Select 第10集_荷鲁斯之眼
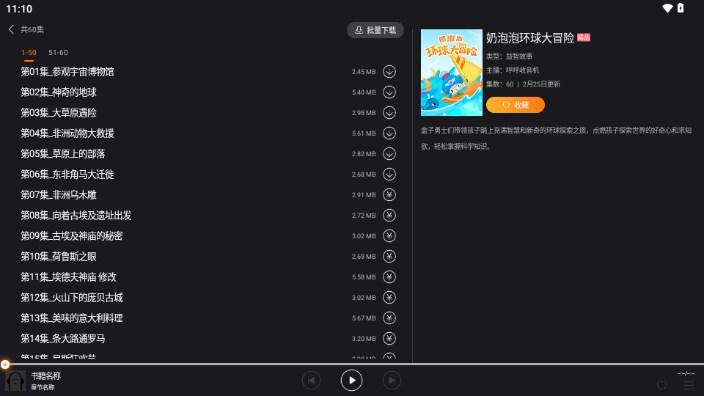 (x=58, y=256)
